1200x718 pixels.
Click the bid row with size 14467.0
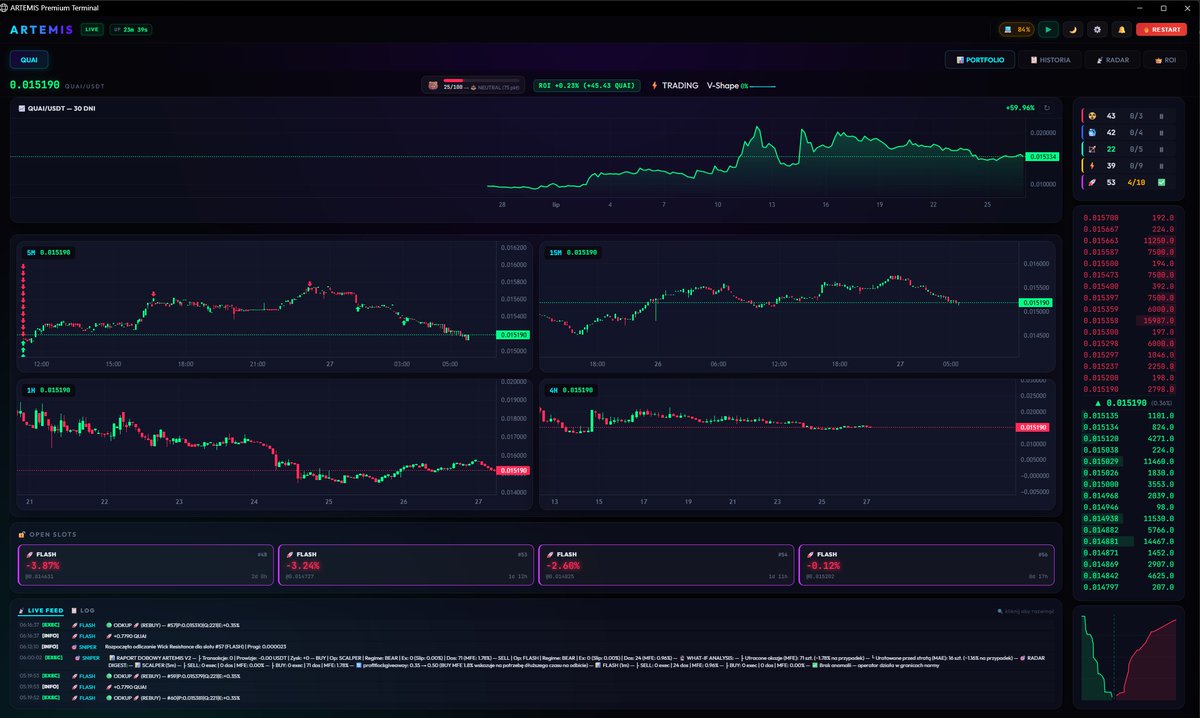click(1130, 541)
